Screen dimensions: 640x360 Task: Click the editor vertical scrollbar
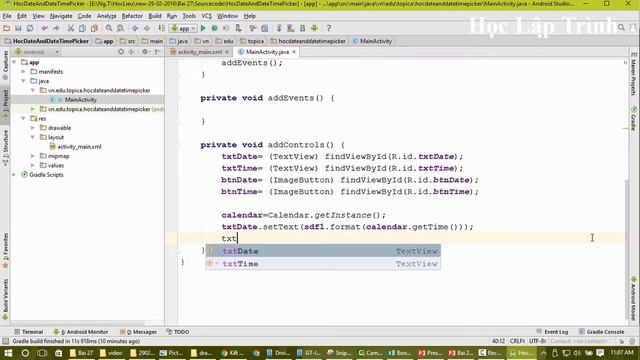tap(627, 249)
